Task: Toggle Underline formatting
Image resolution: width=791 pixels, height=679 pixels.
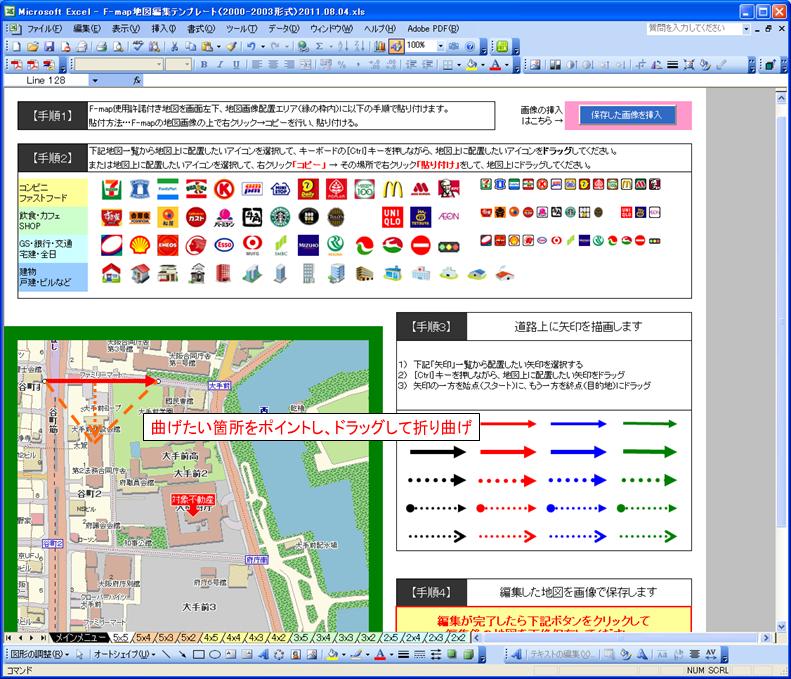Action: click(236, 65)
